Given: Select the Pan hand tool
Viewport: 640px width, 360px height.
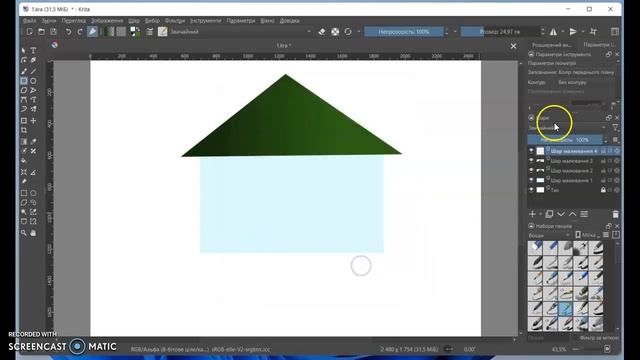Looking at the screenshot, I should [33, 233].
